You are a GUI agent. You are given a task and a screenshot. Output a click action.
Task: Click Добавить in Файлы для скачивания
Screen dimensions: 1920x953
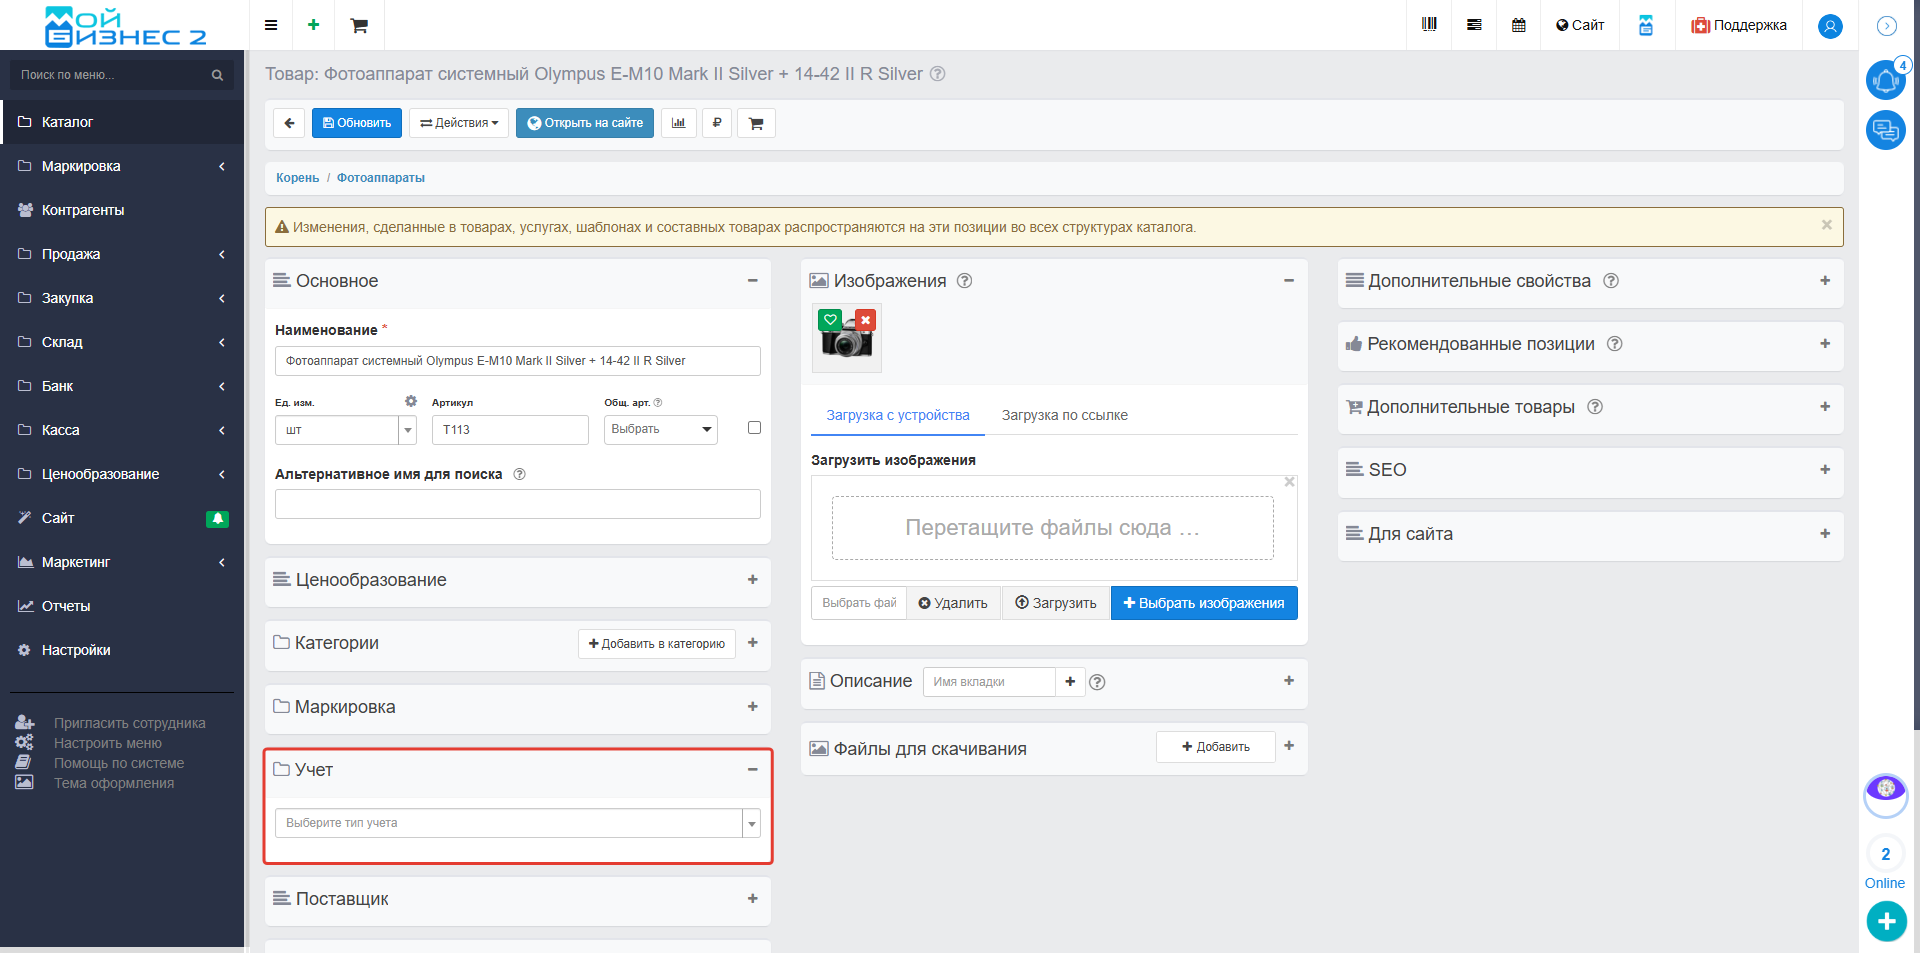1216,747
